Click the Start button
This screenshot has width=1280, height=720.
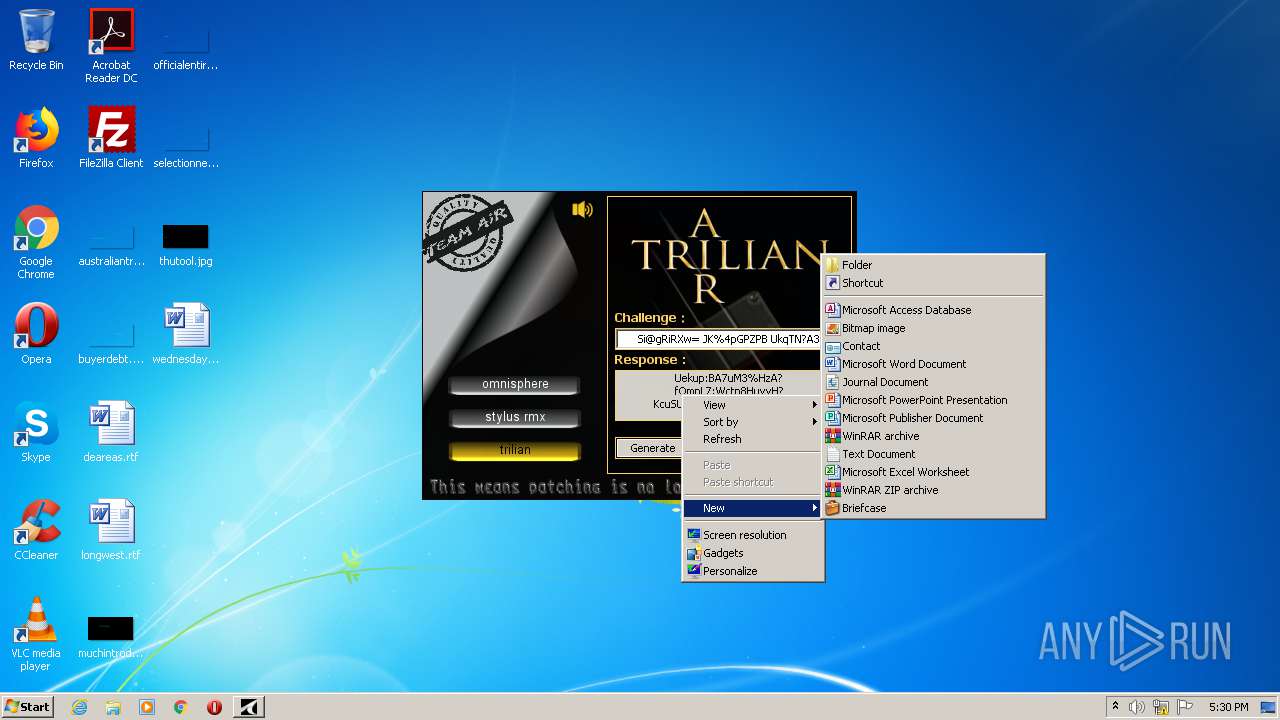tap(28, 707)
